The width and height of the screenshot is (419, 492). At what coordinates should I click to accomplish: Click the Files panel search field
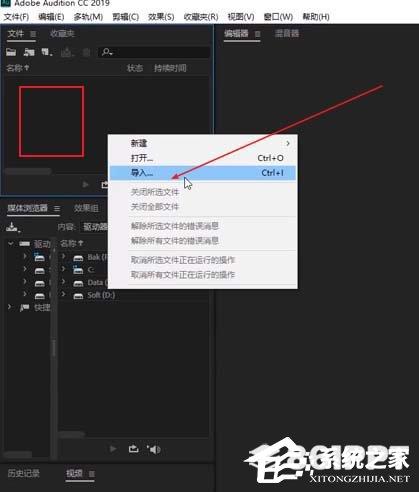coord(154,52)
